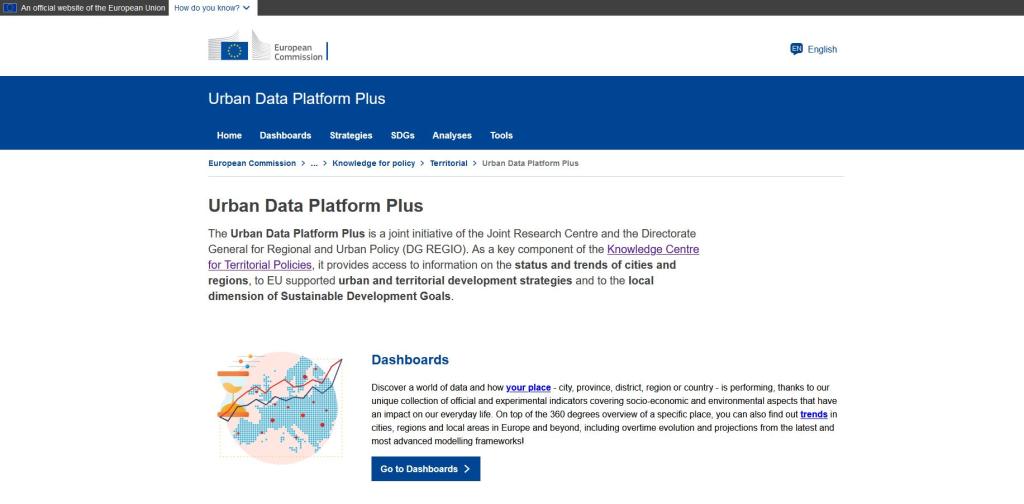Click the Knowledge for policy breadcrumb

pos(374,163)
